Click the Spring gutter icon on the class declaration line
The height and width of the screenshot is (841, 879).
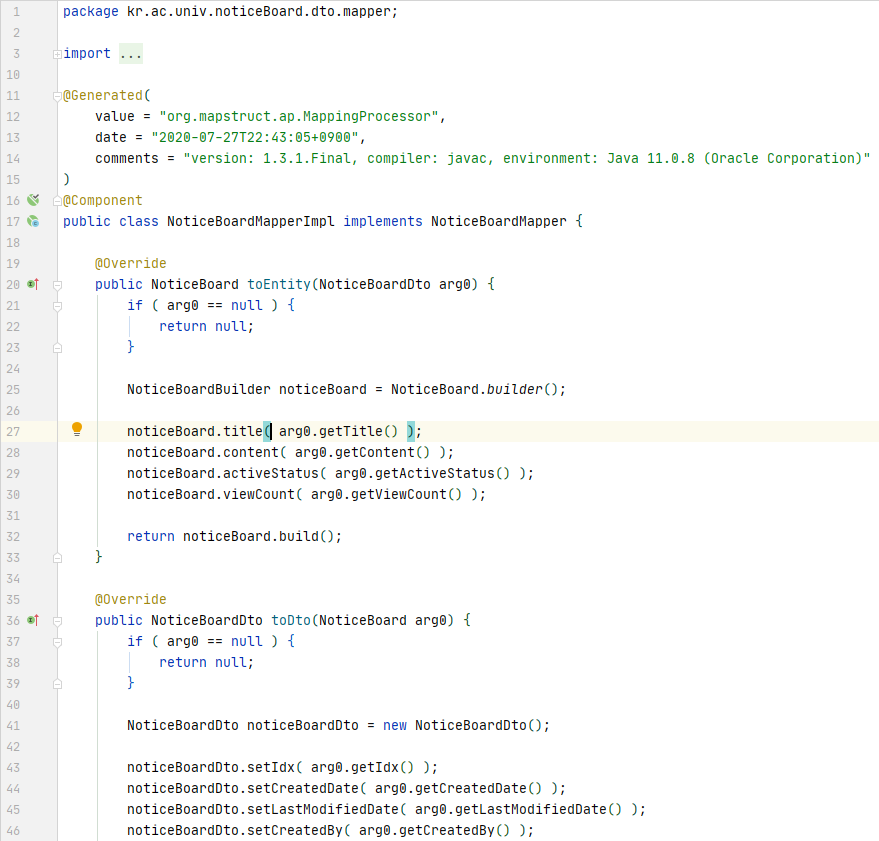[33, 221]
